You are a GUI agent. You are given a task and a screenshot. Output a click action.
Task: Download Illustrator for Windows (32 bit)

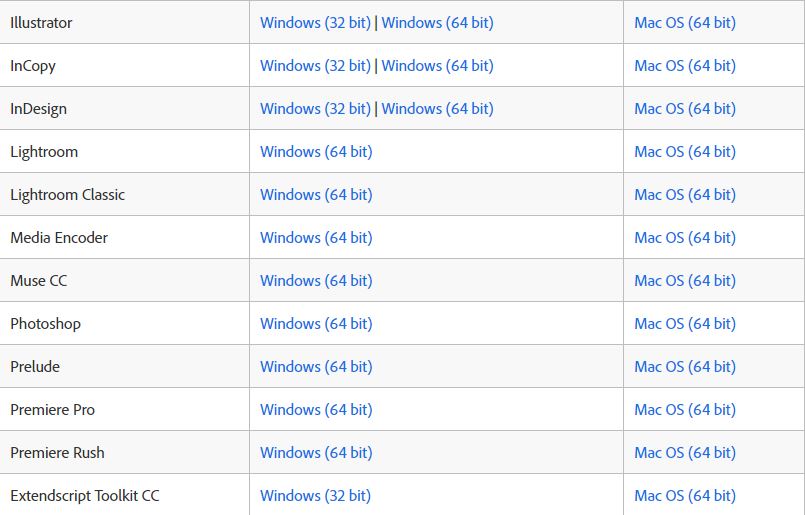click(315, 23)
